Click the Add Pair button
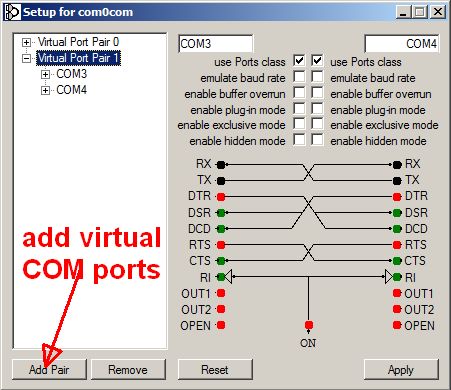This screenshot has height=390, width=451. [49, 369]
